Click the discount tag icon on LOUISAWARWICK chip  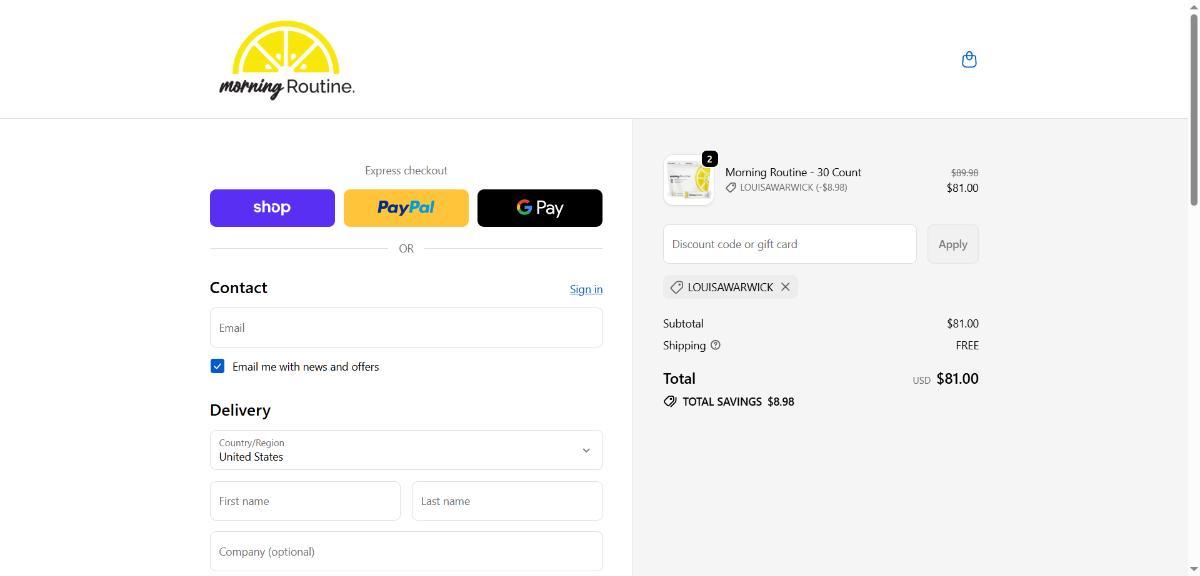(x=677, y=287)
